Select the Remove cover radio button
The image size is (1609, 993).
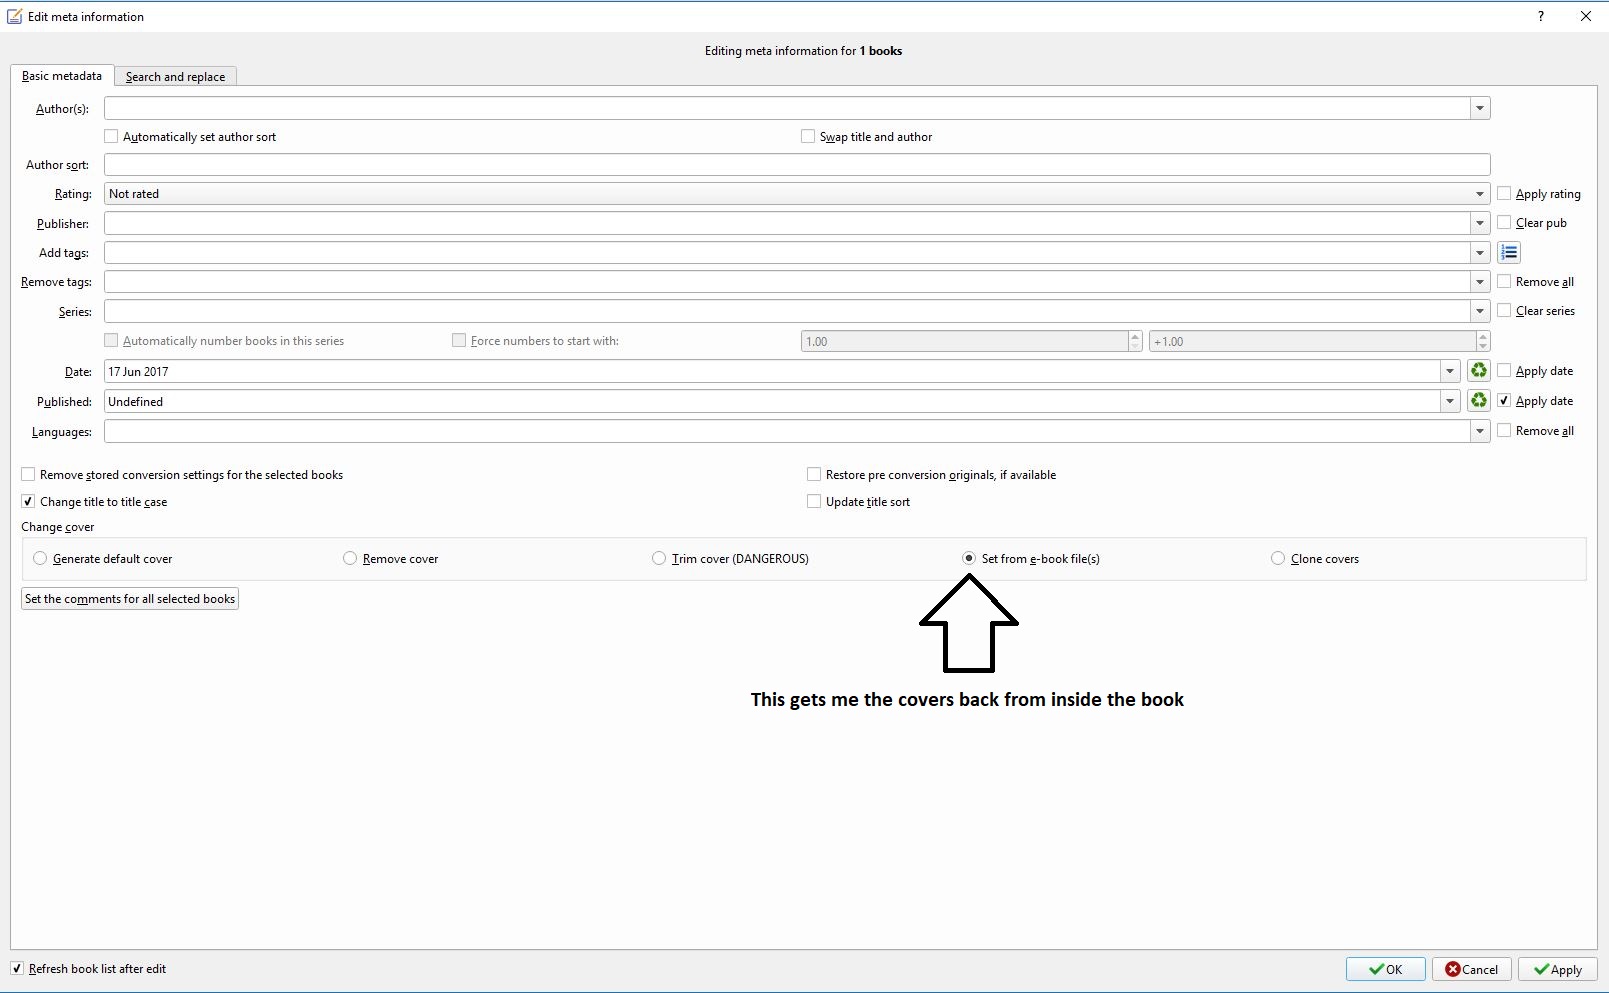click(350, 558)
